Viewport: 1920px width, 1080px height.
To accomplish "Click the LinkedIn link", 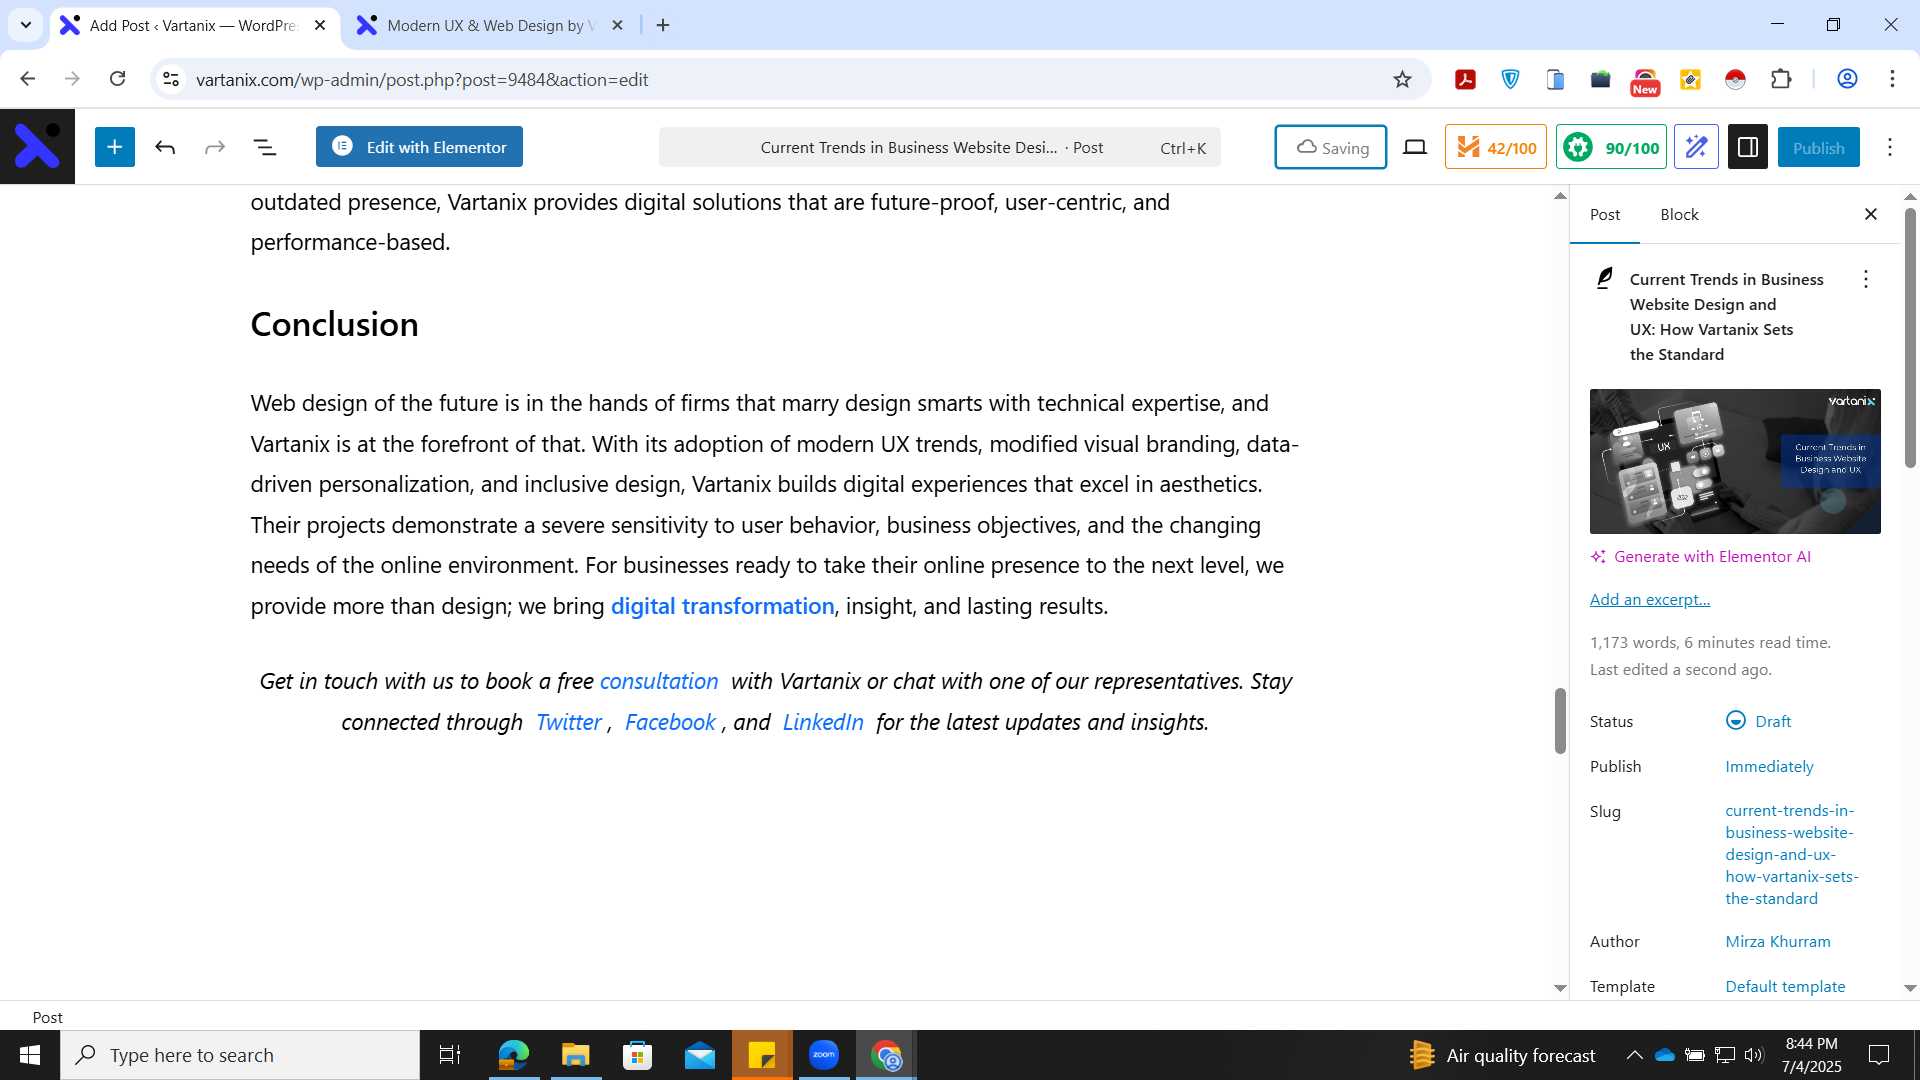I will point(823,722).
